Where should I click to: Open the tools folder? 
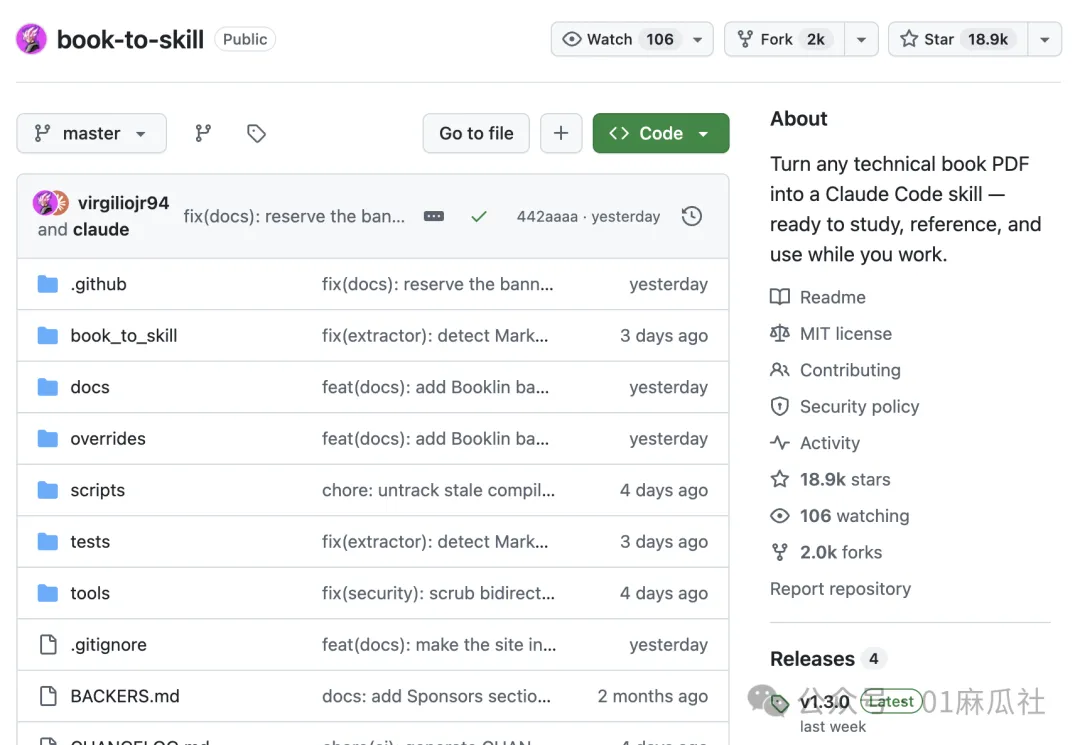click(x=90, y=593)
